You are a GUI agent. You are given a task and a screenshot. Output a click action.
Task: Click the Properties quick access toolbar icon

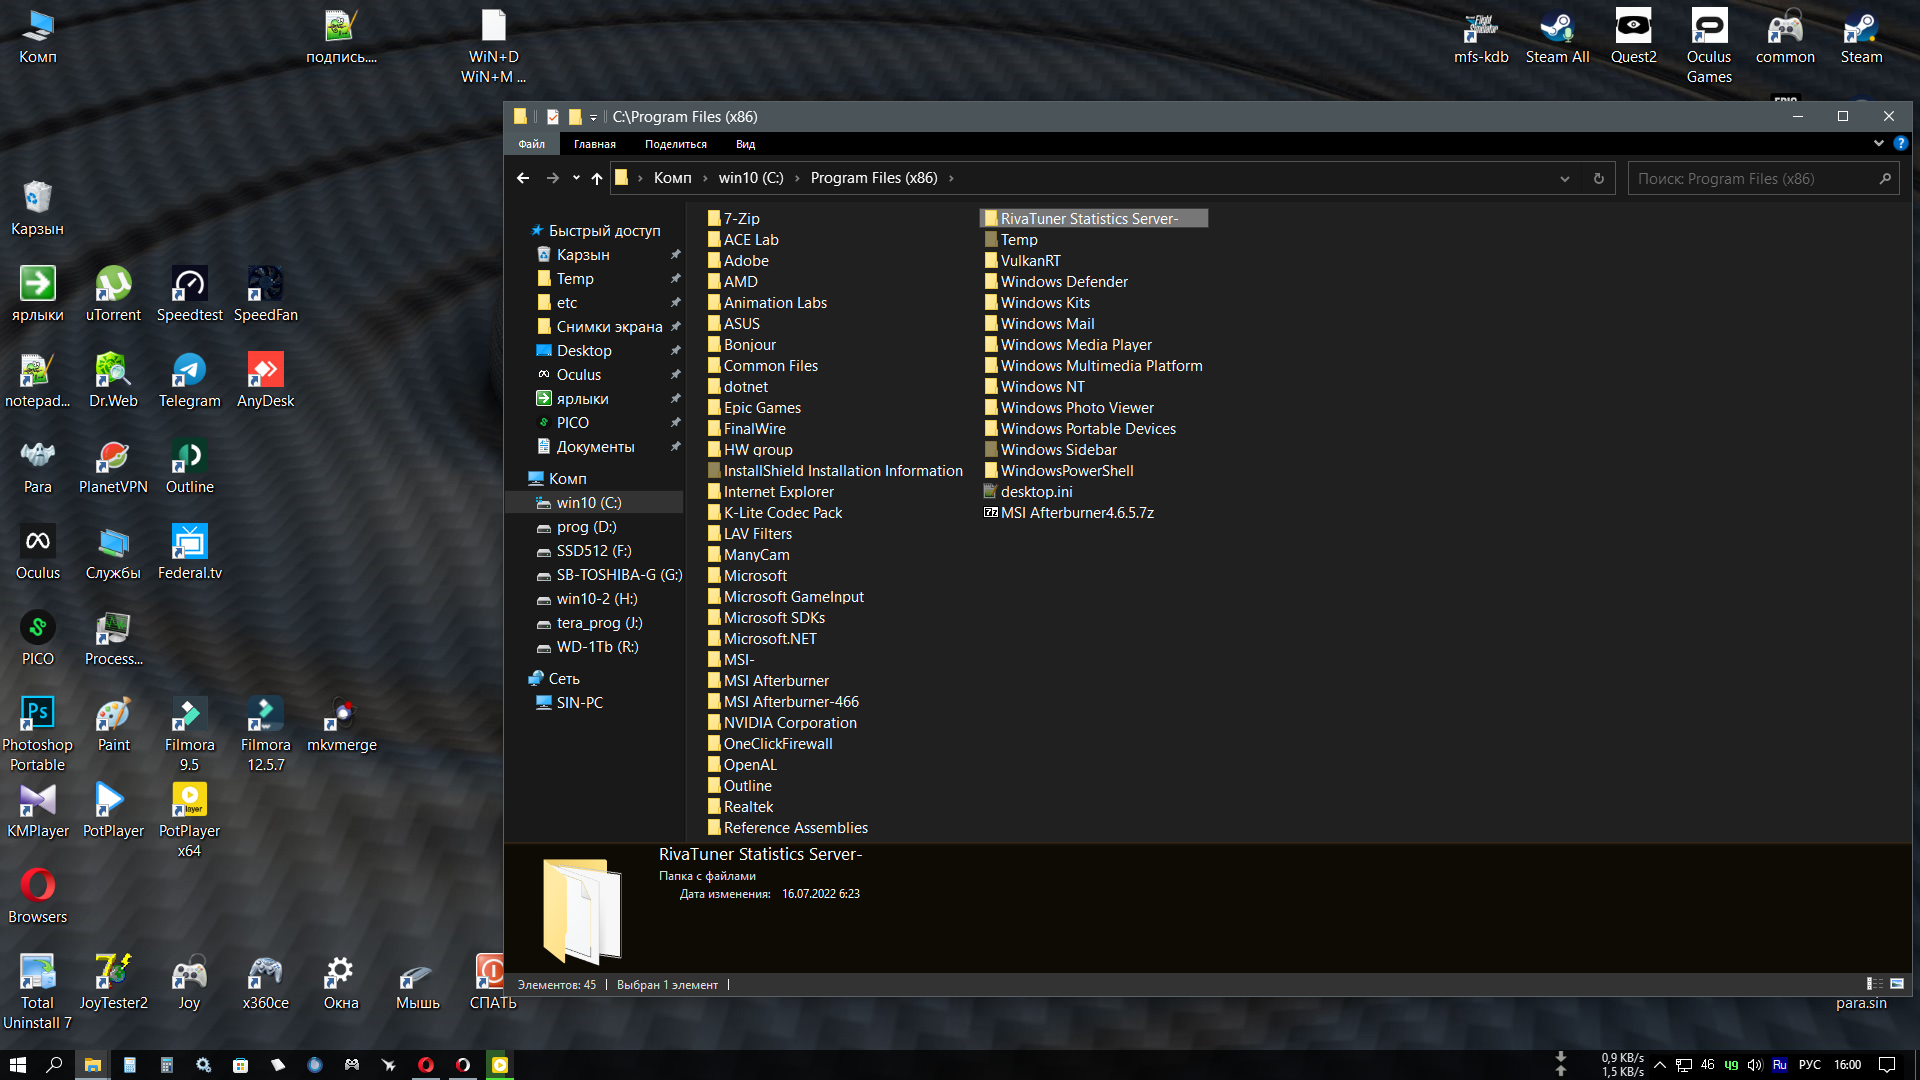pos(552,117)
